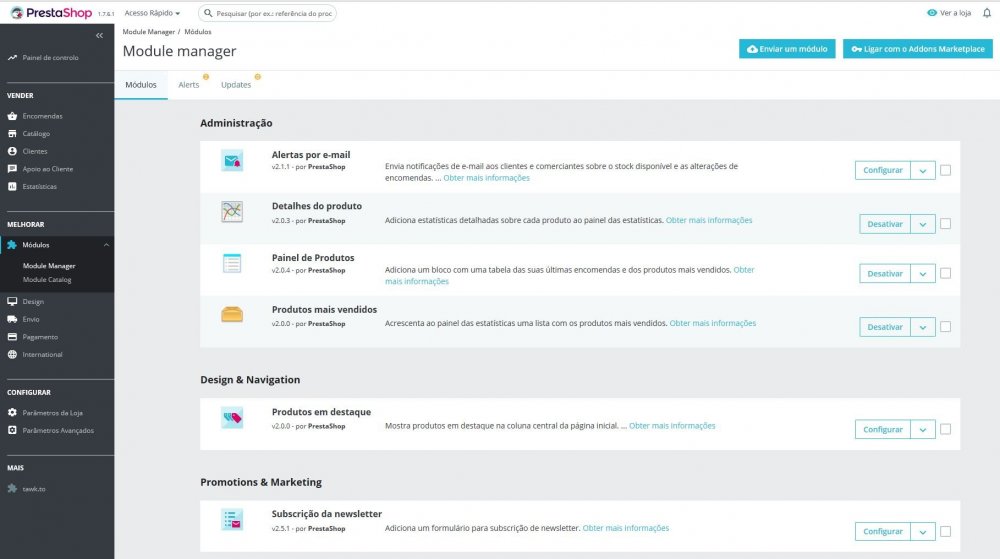Collapse the sidebar with double chevron icon

(x=99, y=36)
